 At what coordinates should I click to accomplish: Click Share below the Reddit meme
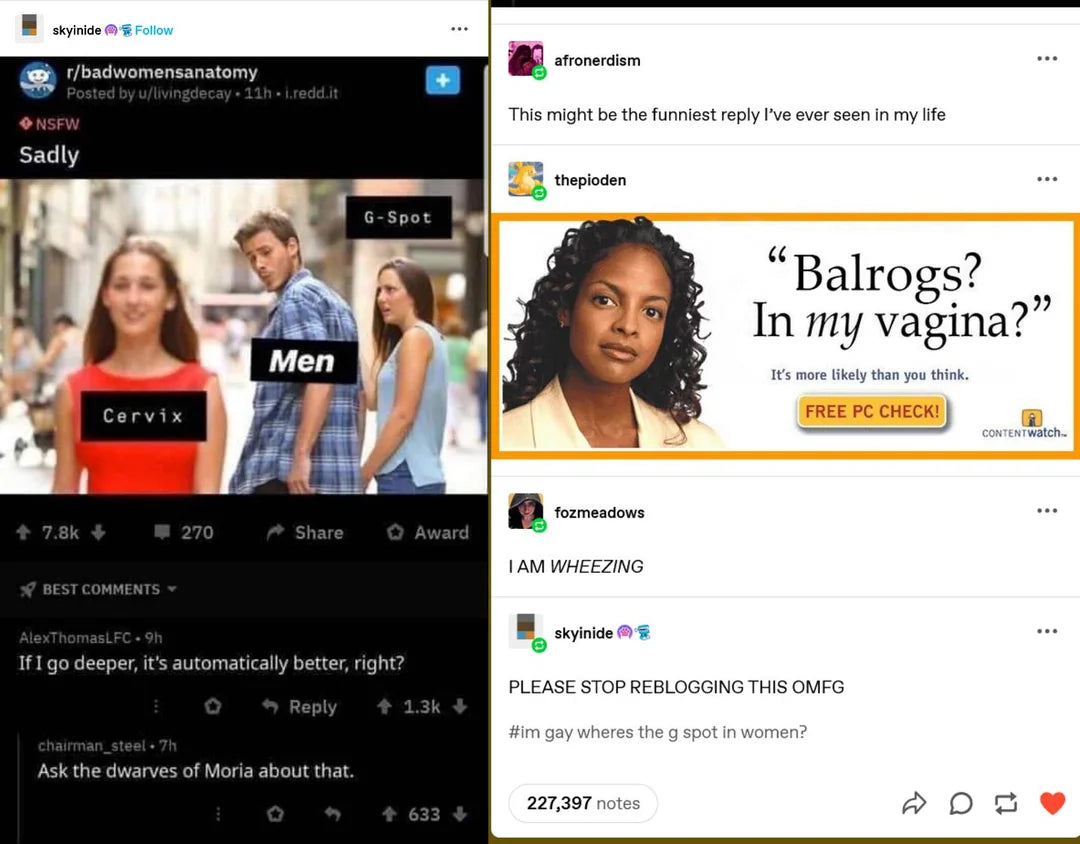(304, 532)
